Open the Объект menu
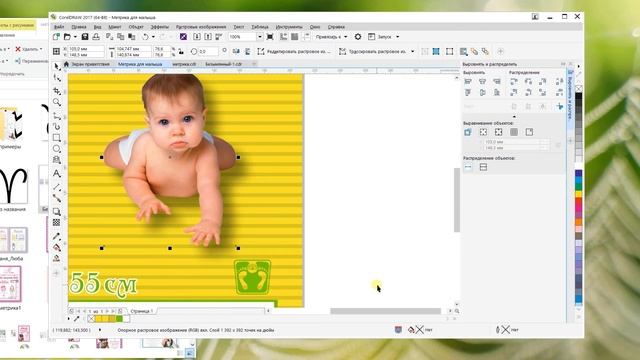 (x=136, y=27)
